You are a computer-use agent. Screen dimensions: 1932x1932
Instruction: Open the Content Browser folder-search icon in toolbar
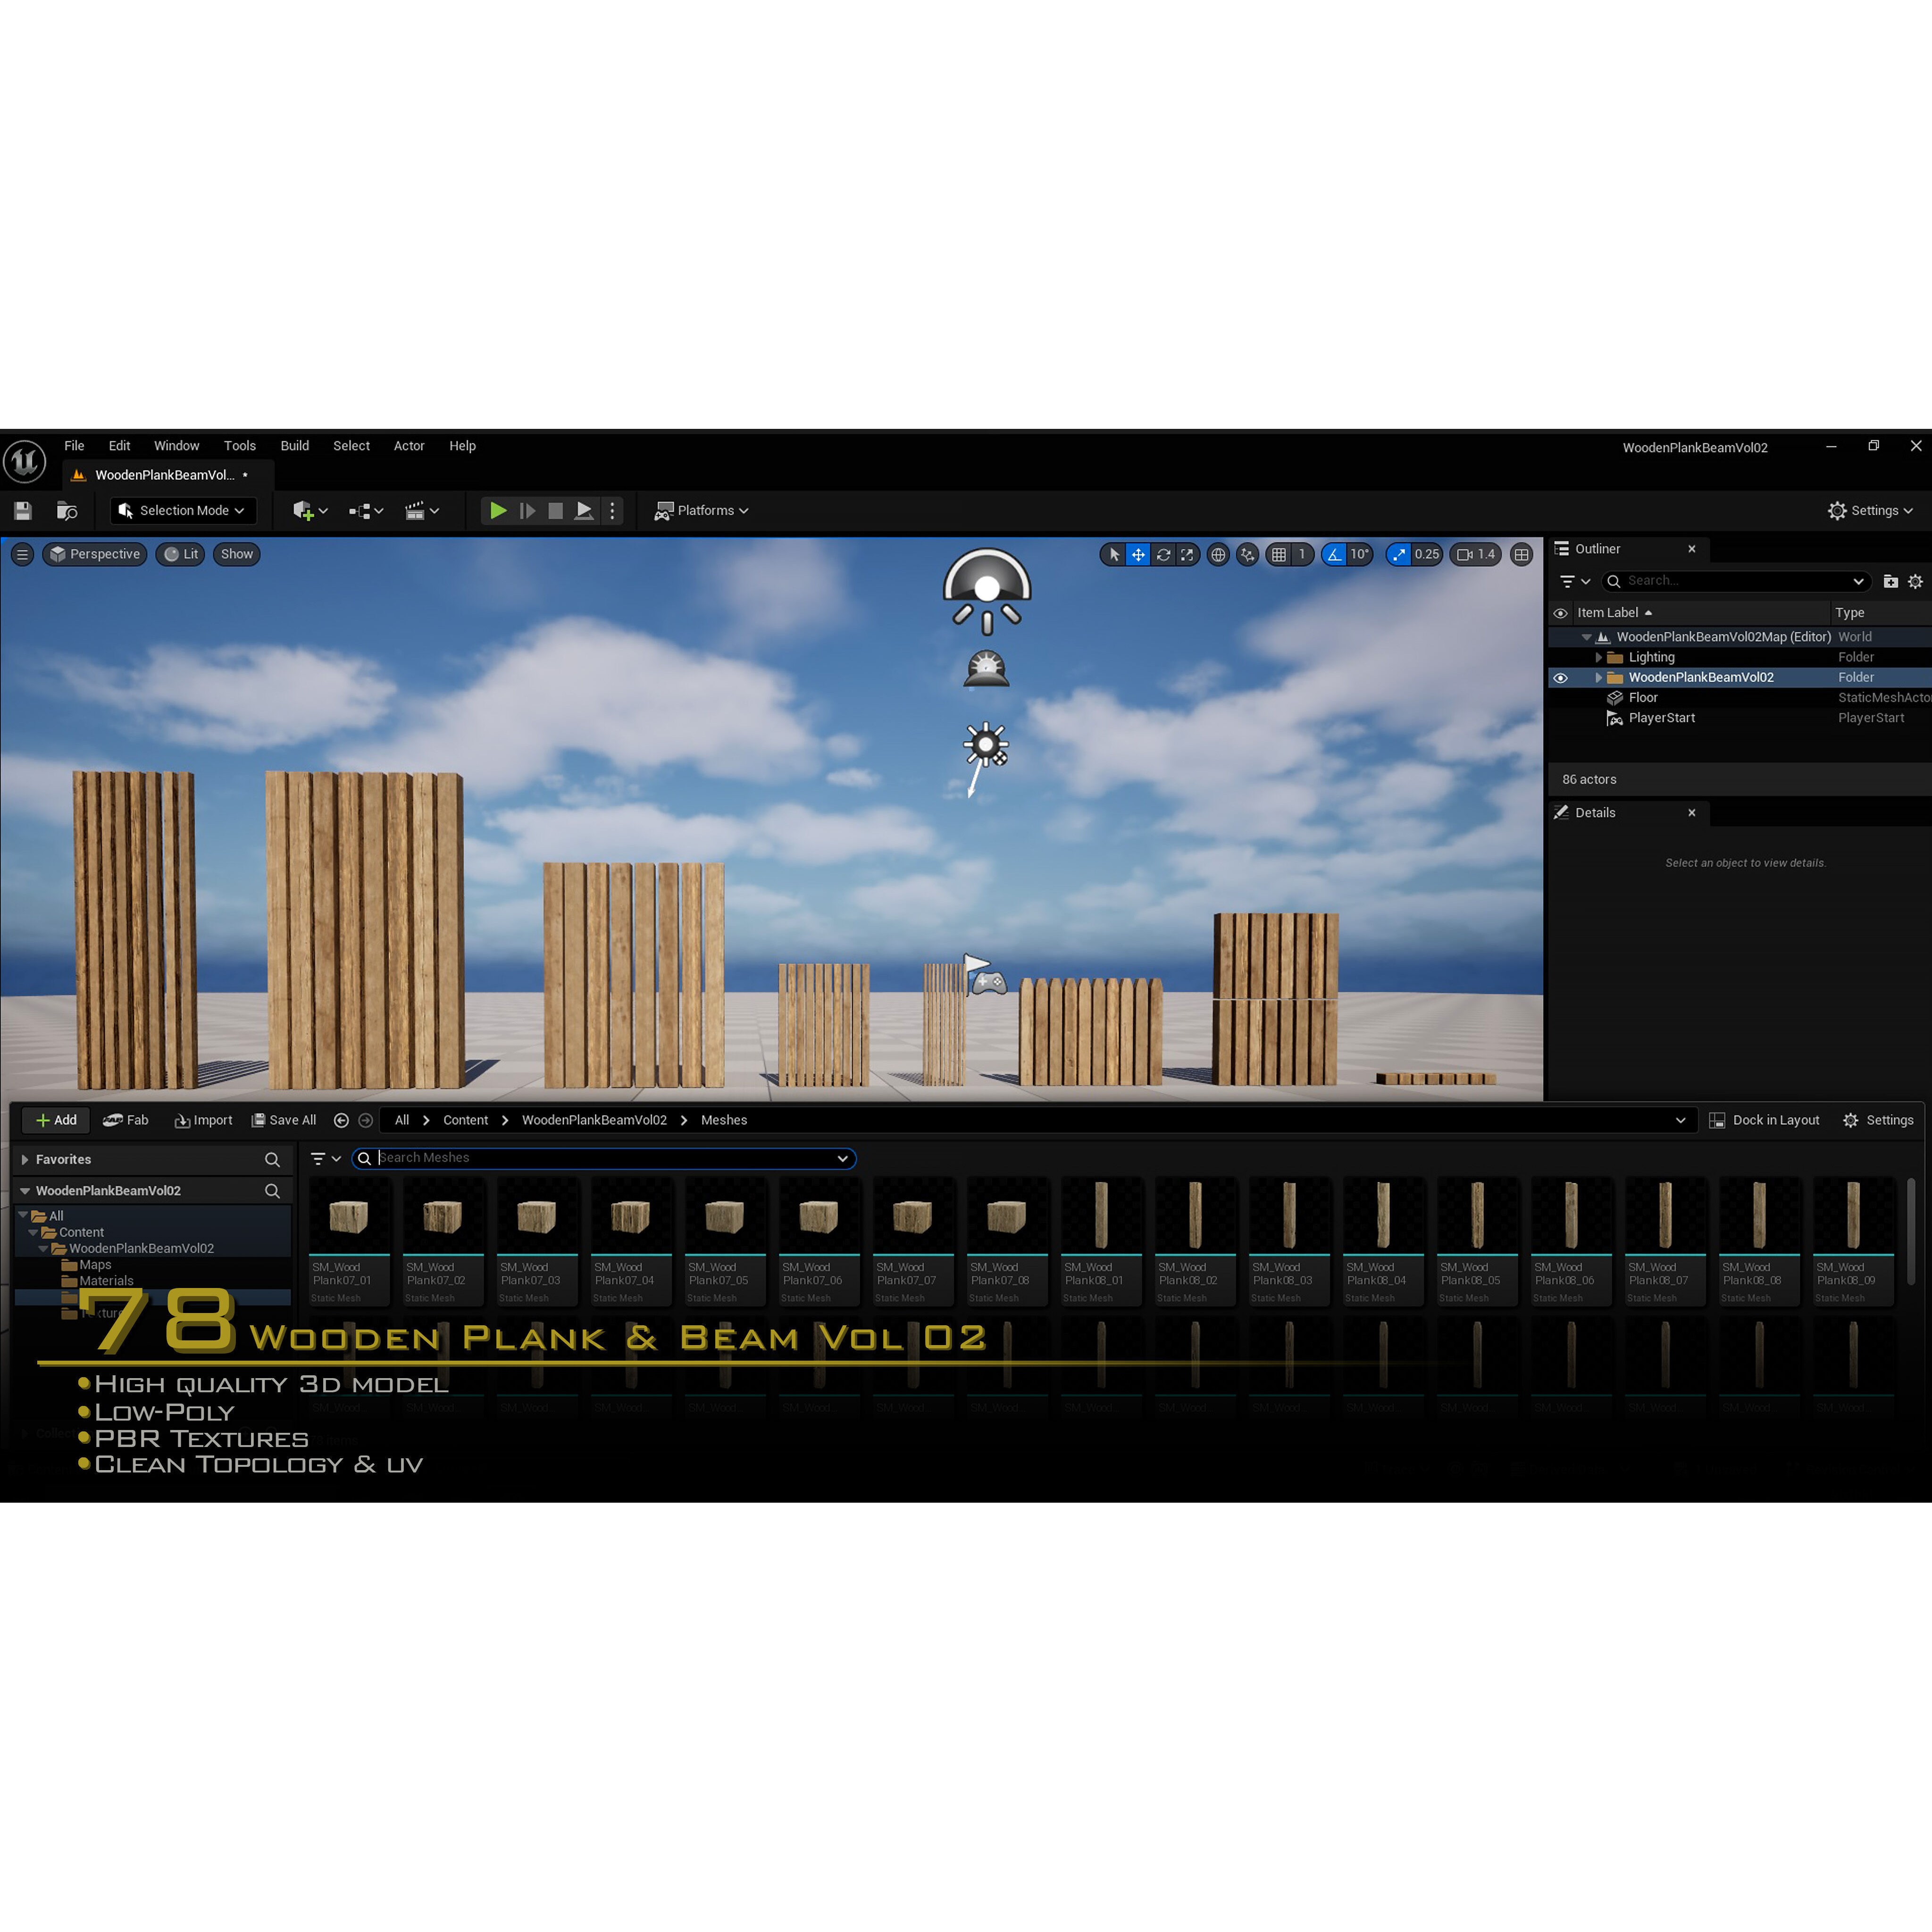coord(67,511)
